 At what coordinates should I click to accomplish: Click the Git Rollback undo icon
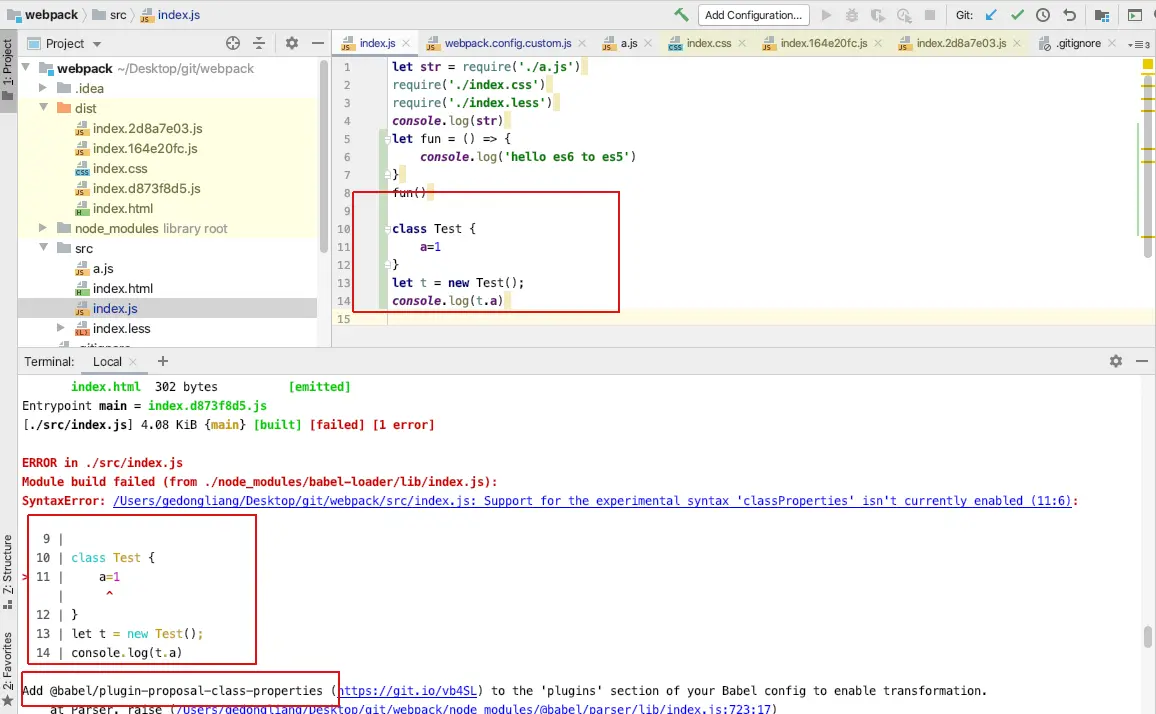1069,15
